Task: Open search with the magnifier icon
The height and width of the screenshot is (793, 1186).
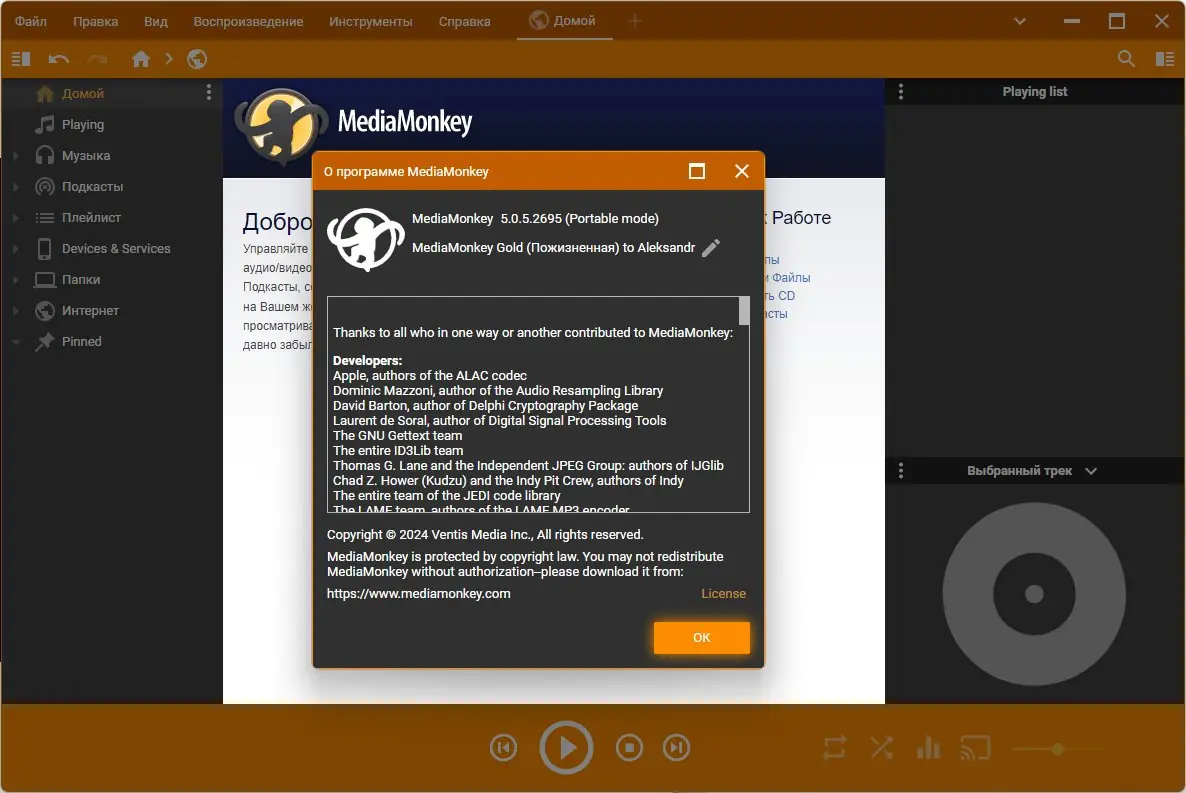Action: click(1125, 58)
